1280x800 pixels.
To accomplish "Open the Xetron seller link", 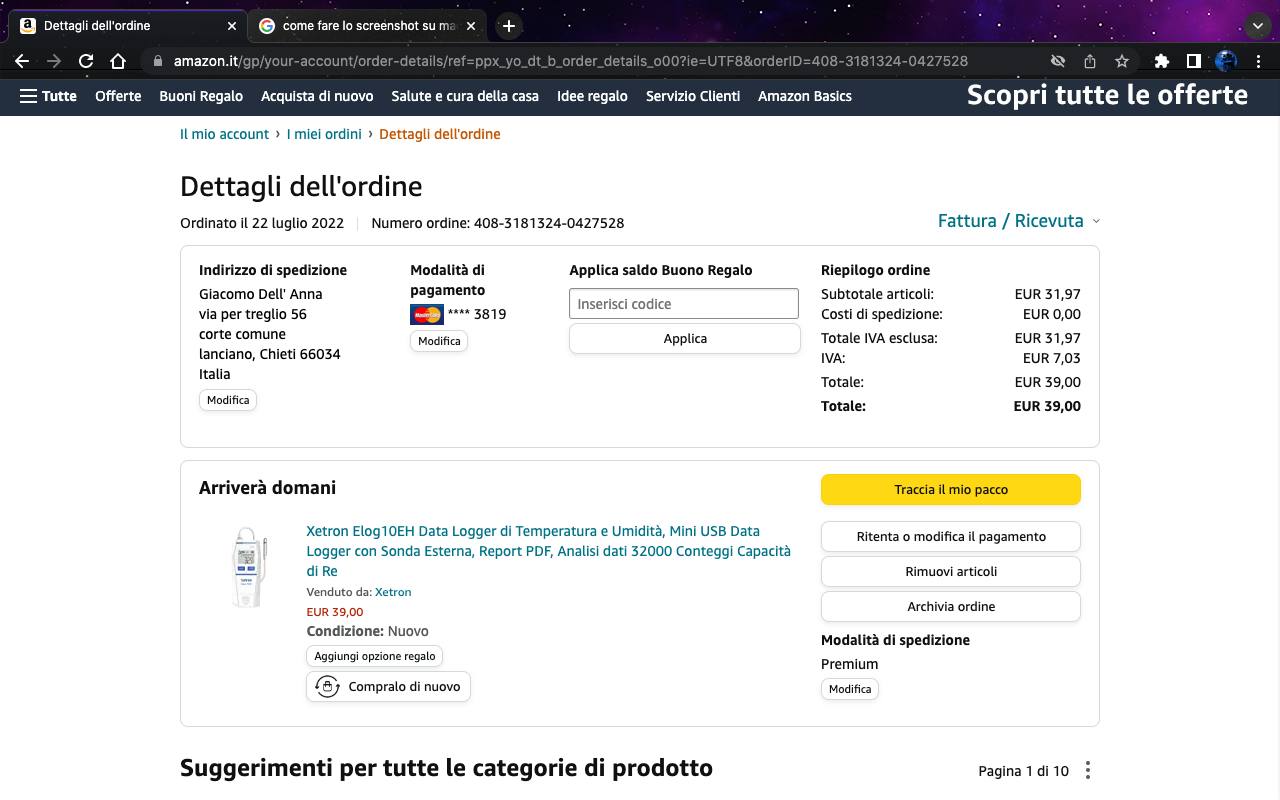I will coord(393,592).
